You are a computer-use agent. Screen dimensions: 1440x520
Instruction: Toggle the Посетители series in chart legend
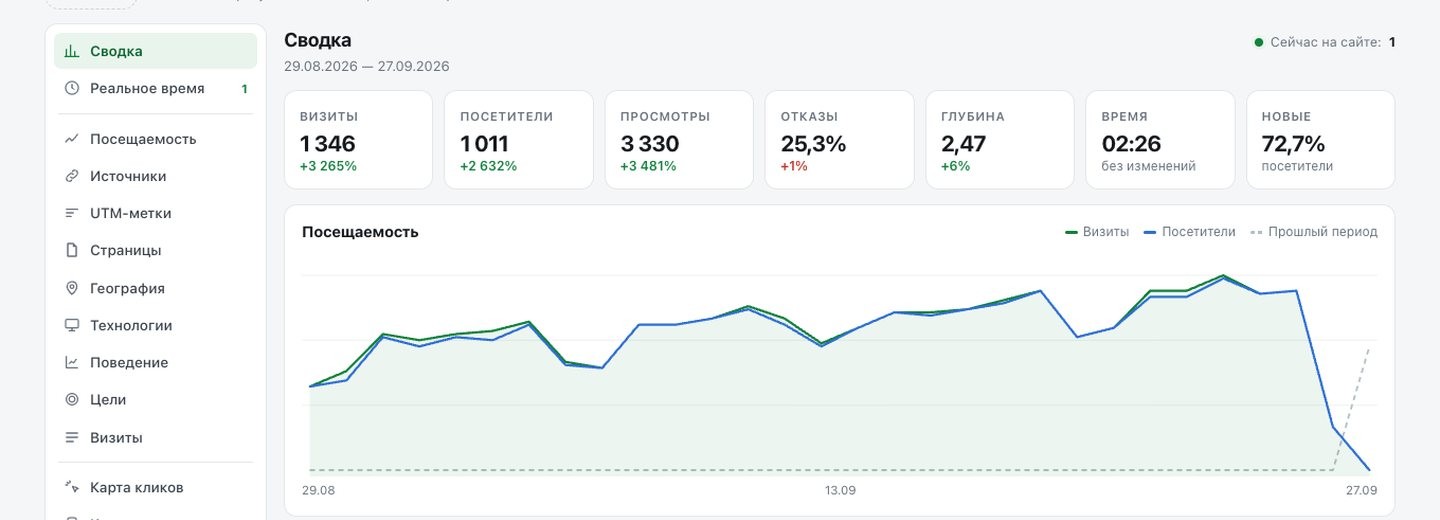[1190, 231]
